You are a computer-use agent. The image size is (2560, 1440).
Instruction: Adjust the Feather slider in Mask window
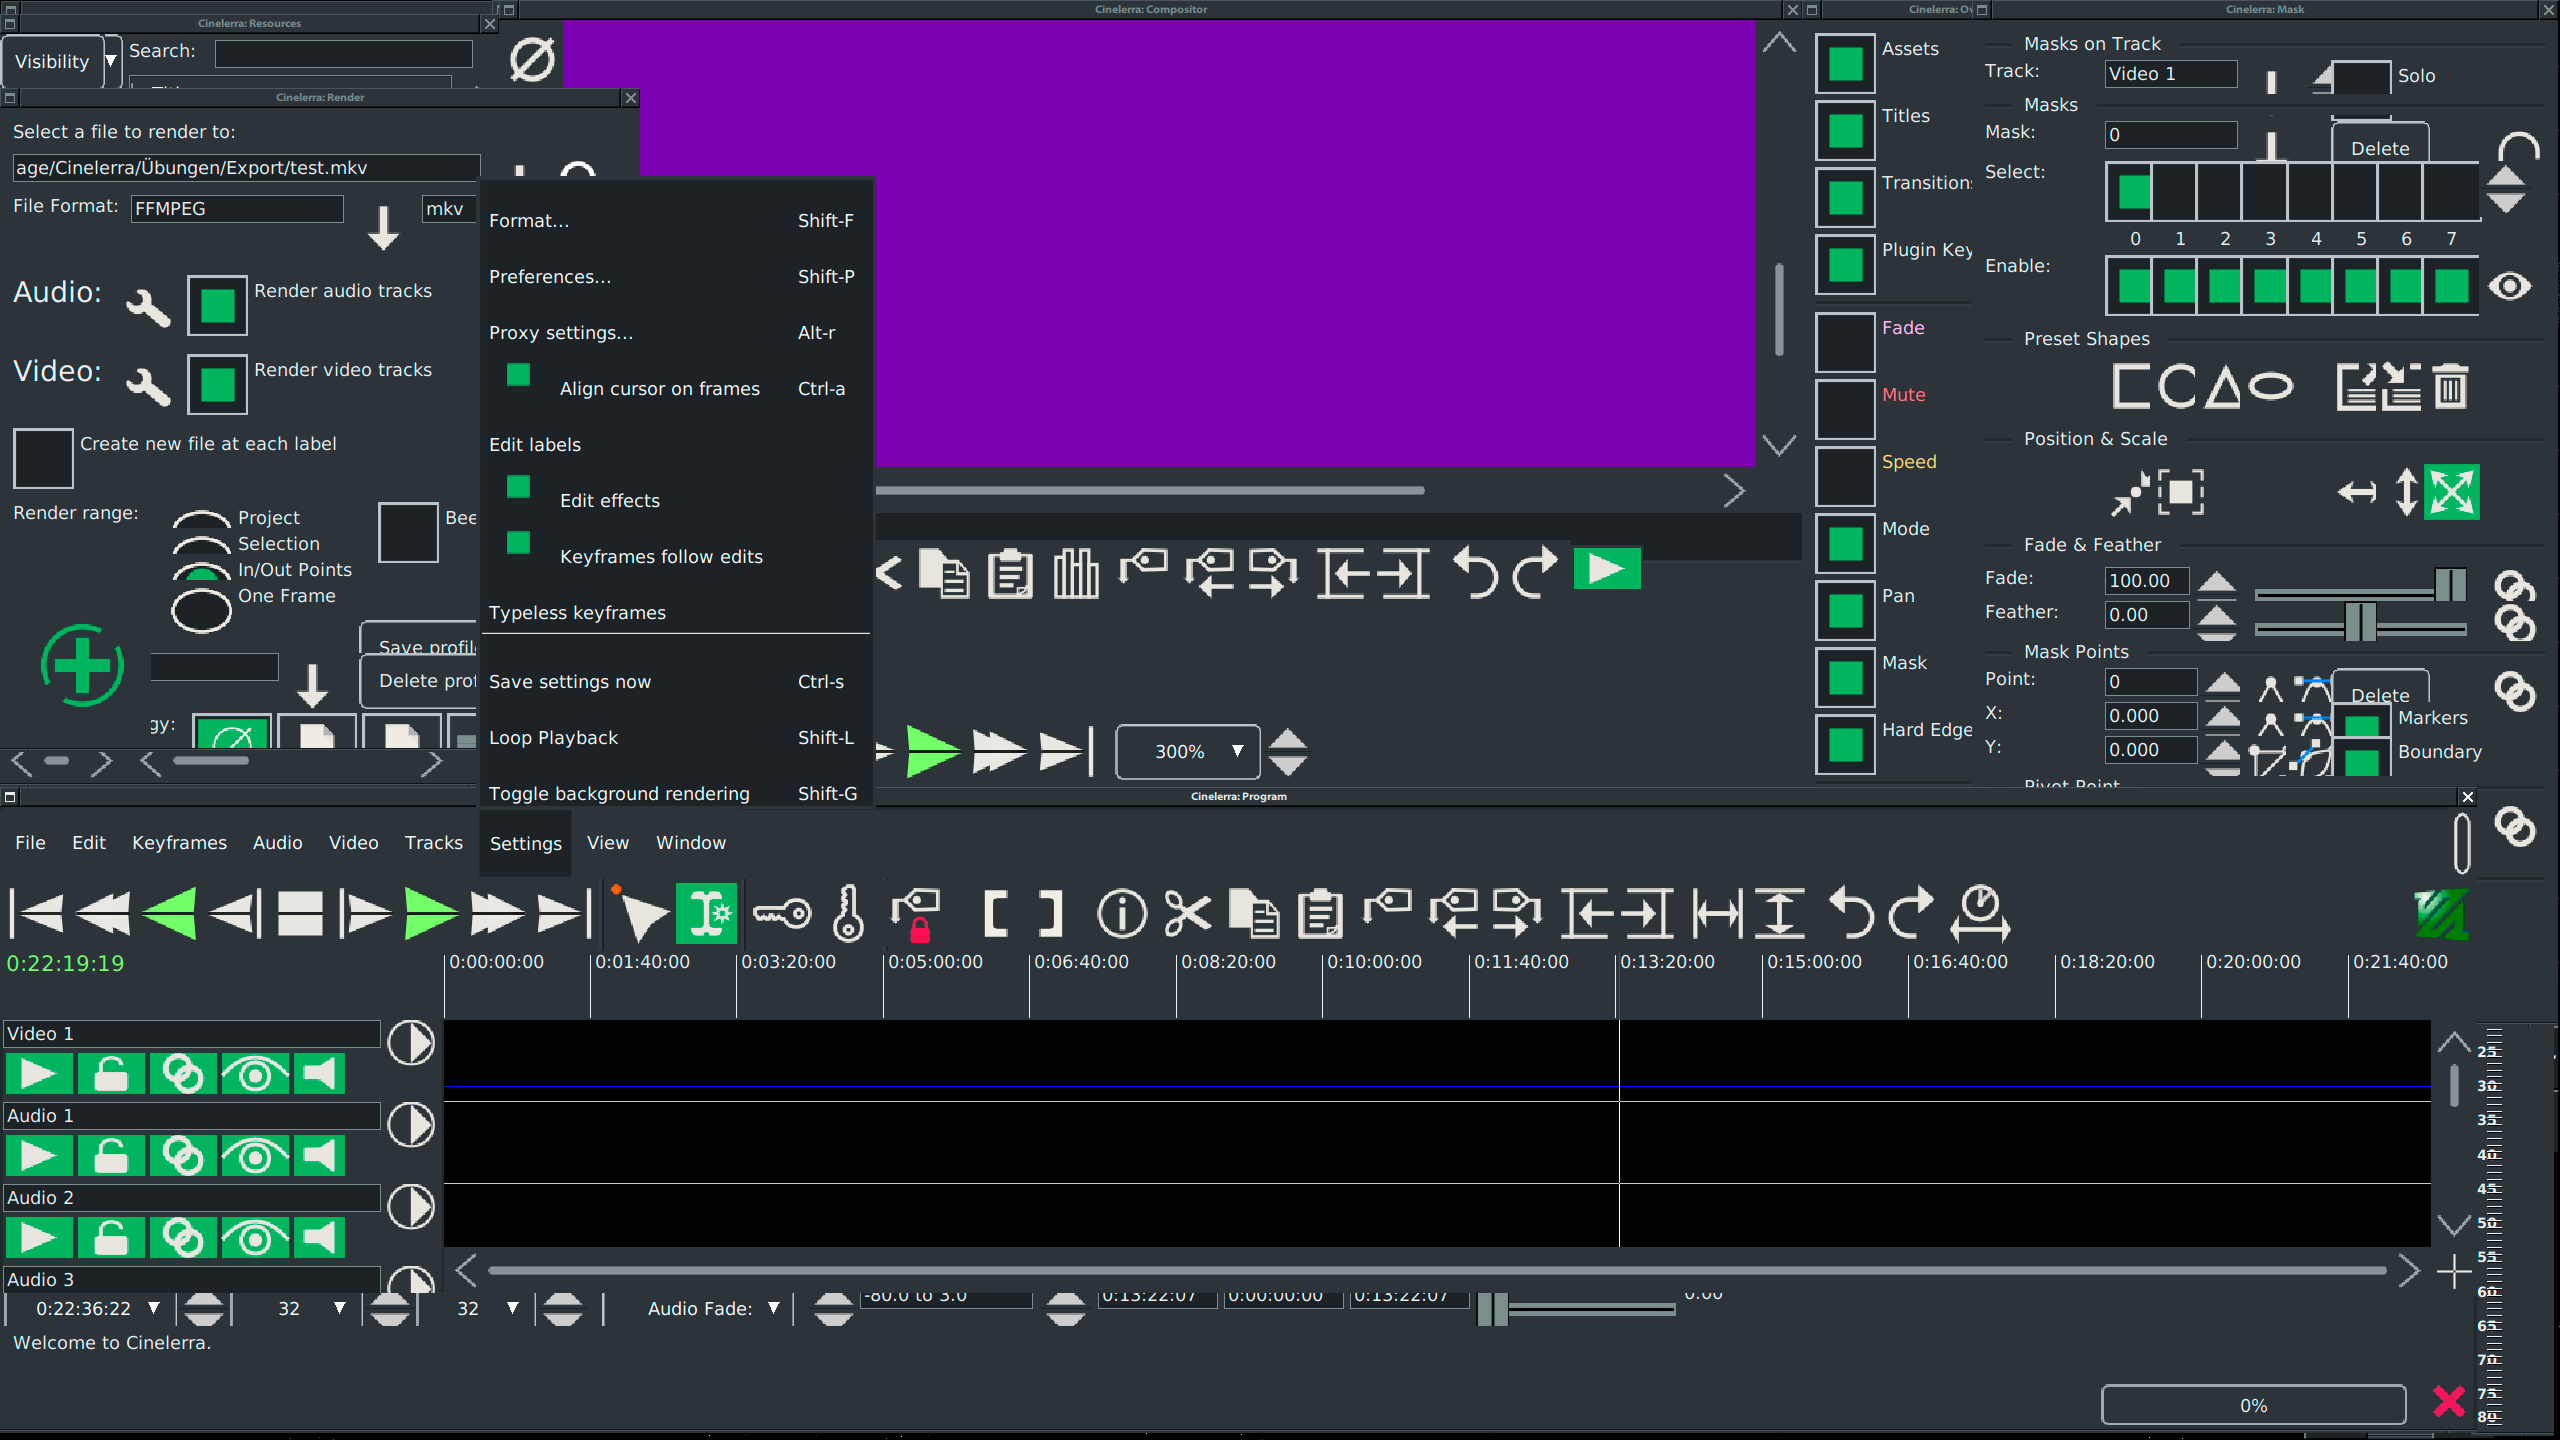pyautogui.click(x=2360, y=623)
